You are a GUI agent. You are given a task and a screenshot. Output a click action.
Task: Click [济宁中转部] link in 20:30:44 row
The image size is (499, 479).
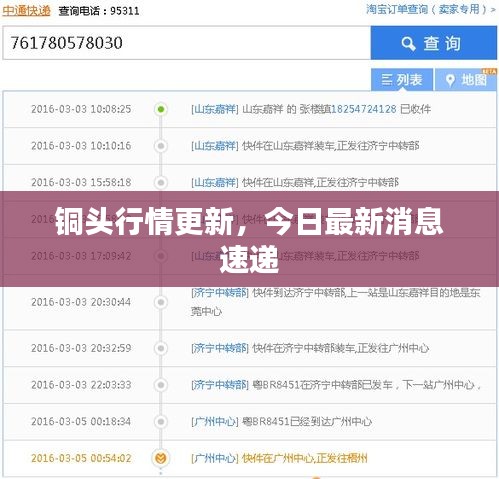220,293
